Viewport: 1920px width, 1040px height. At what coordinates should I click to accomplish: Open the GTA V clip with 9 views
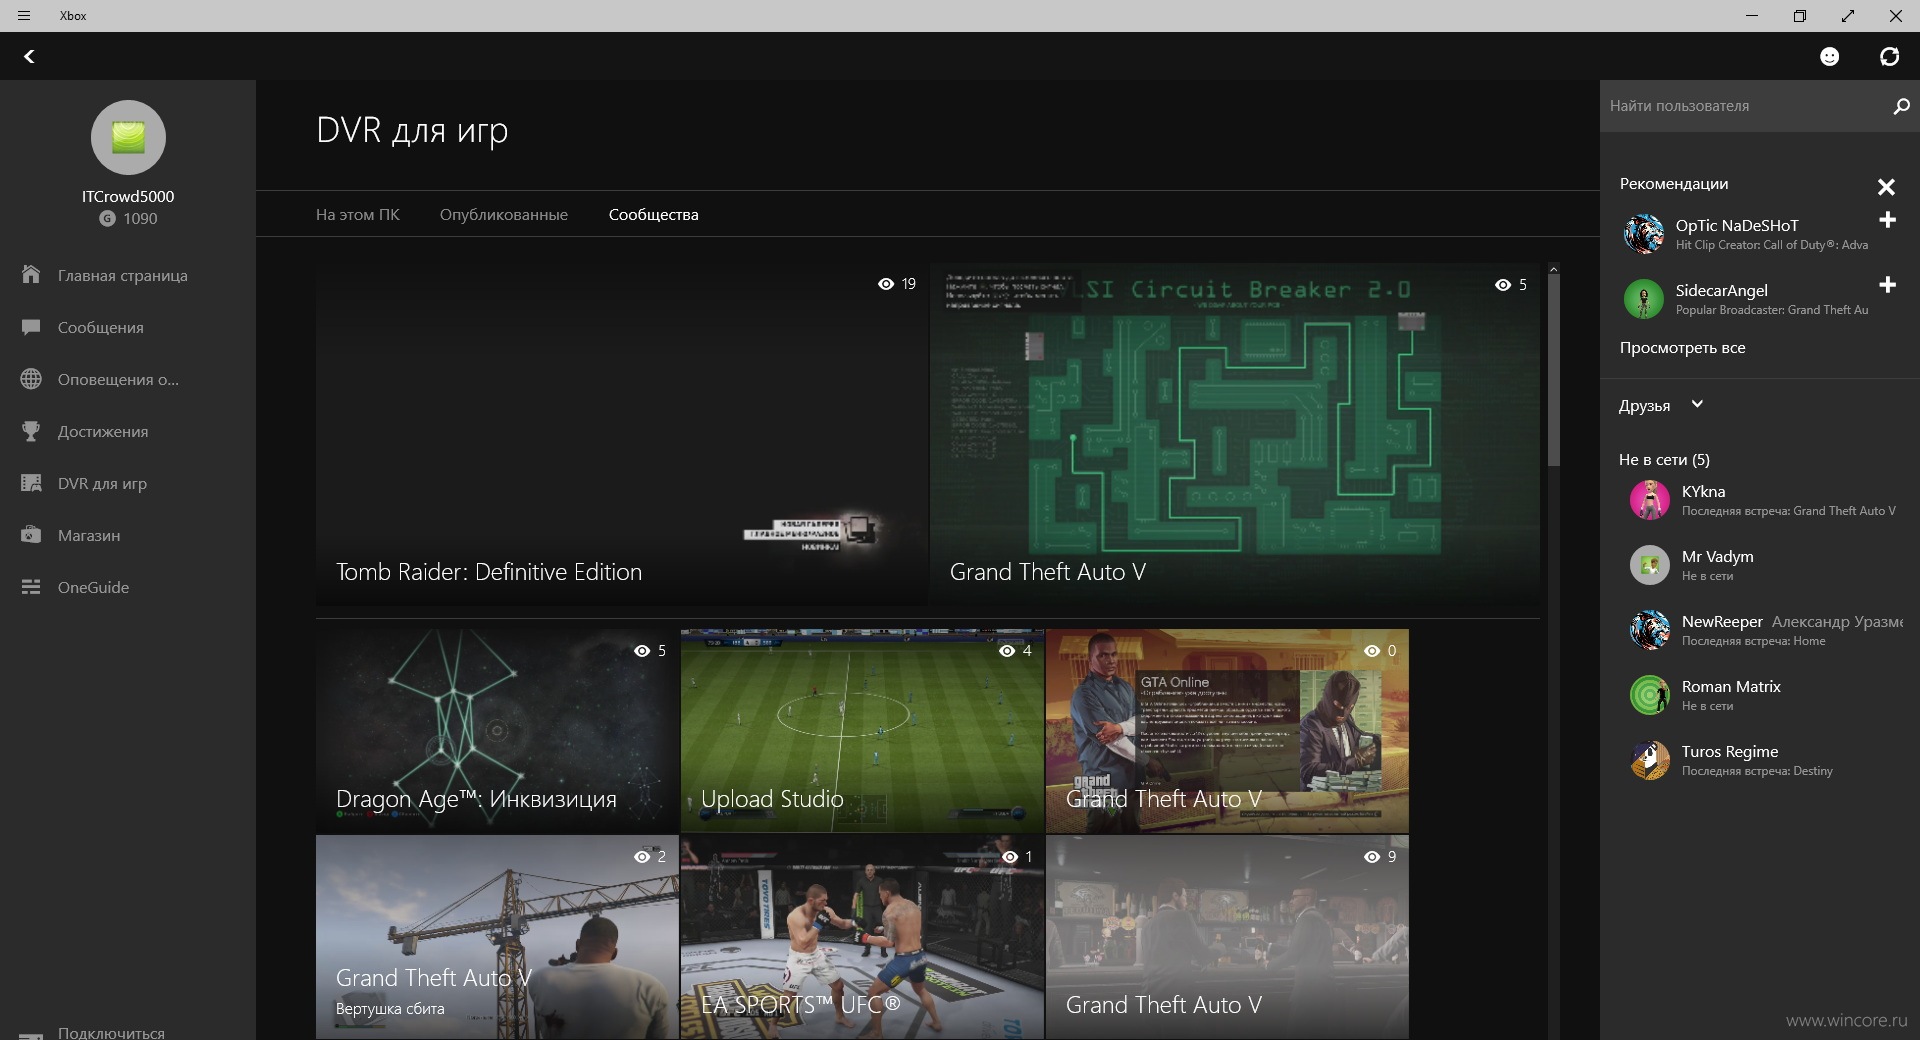[1227, 937]
